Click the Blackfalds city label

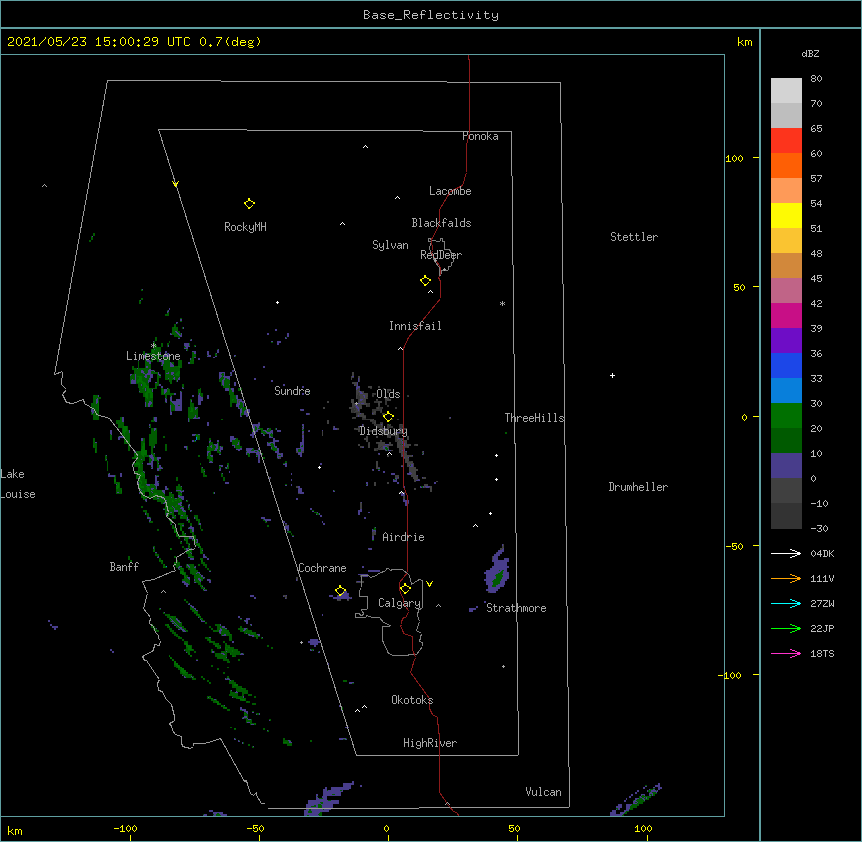coord(441,223)
